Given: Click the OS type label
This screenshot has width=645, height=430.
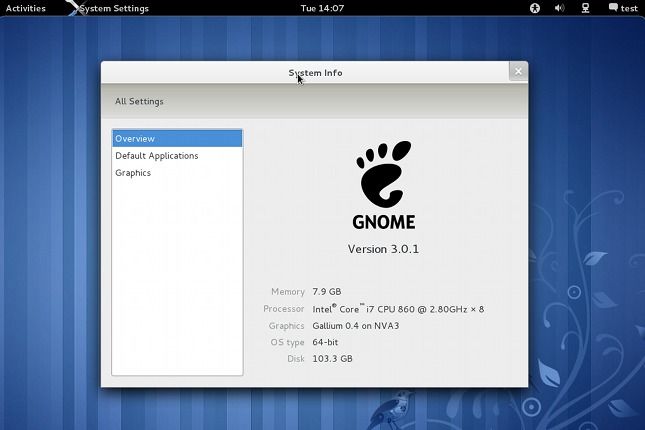Looking at the screenshot, I should point(287,342).
